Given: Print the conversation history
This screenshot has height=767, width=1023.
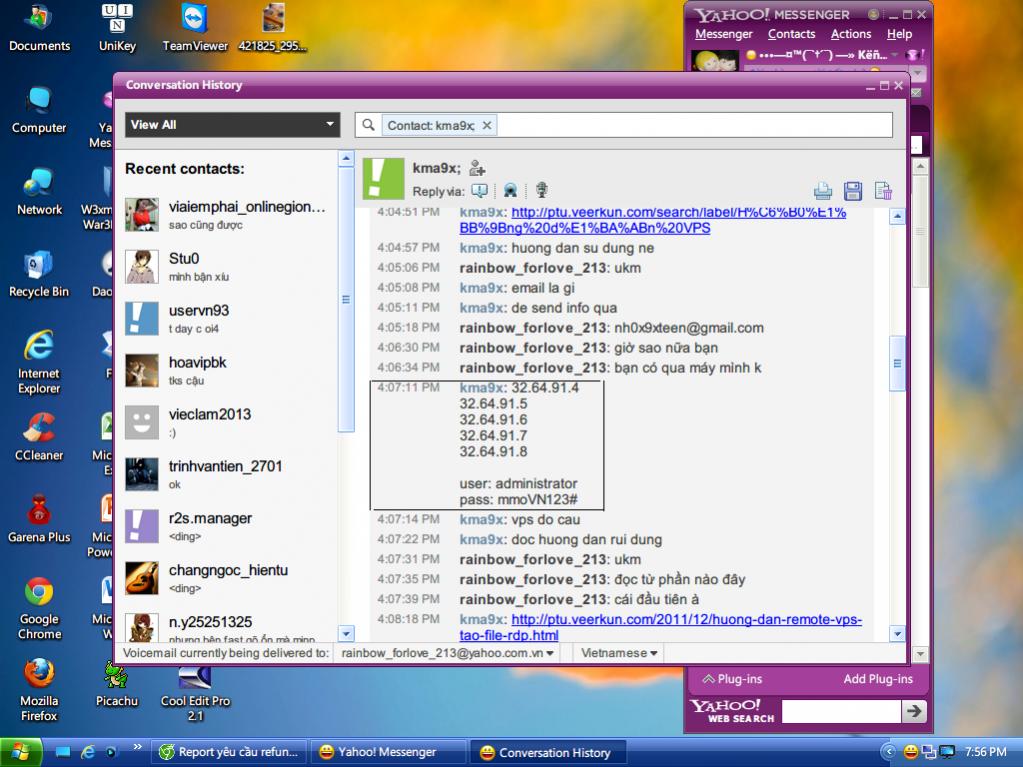Looking at the screenshot, I should (x=823, y=190).
